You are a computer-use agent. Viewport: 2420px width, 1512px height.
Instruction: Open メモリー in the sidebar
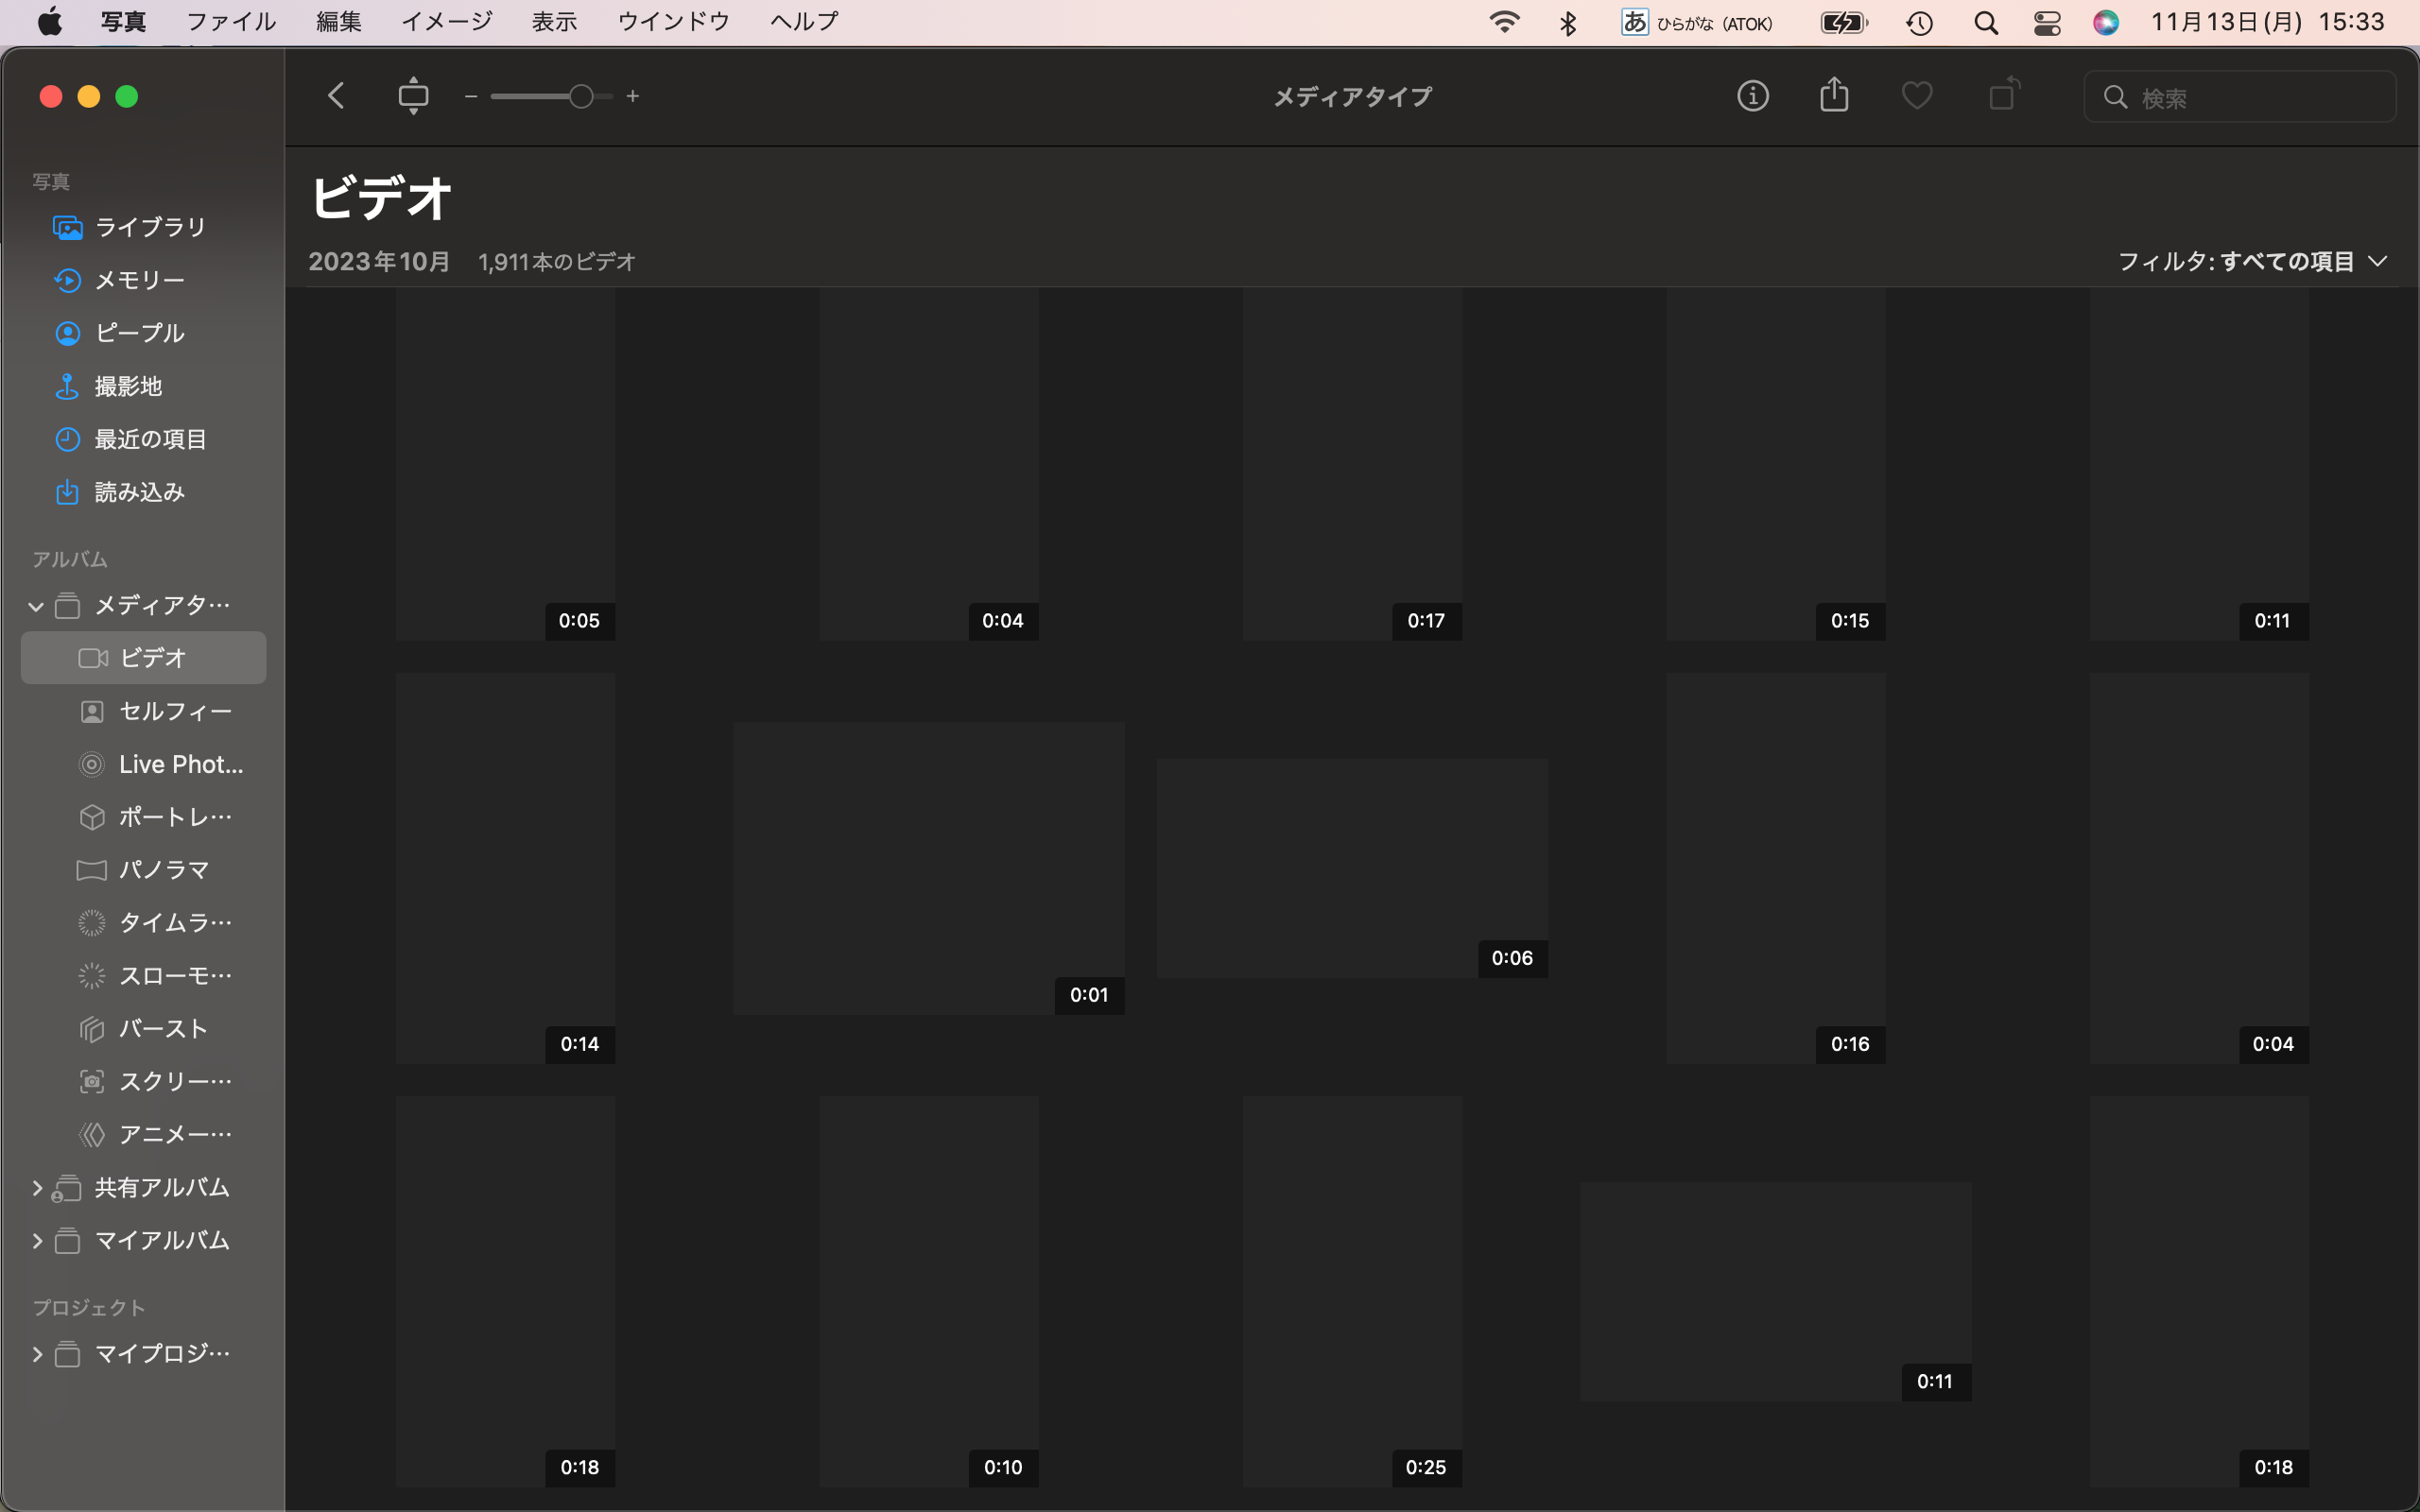click(139, 280)
